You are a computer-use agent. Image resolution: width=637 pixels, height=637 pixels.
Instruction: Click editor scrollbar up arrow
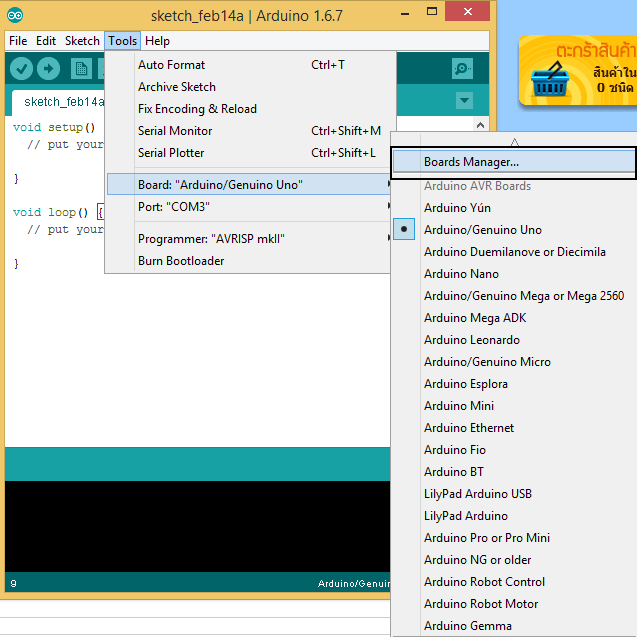(480, 125)
